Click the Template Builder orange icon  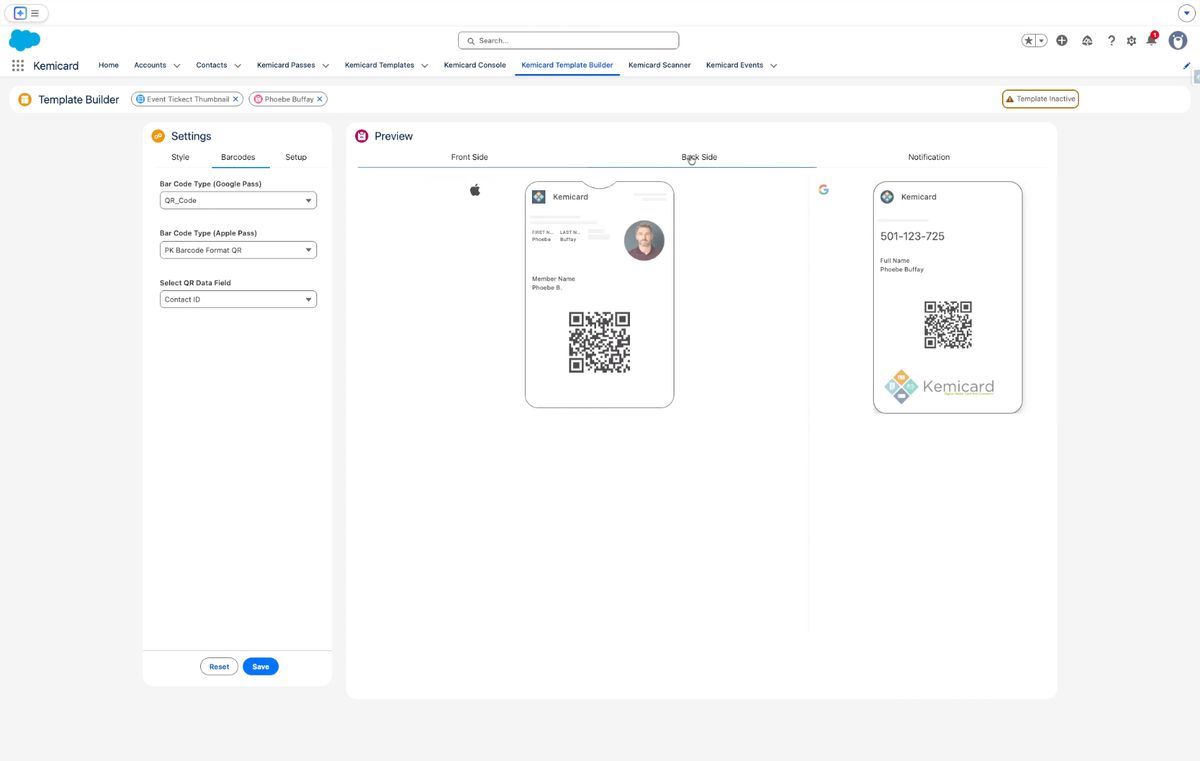click(x=25, y=99)
